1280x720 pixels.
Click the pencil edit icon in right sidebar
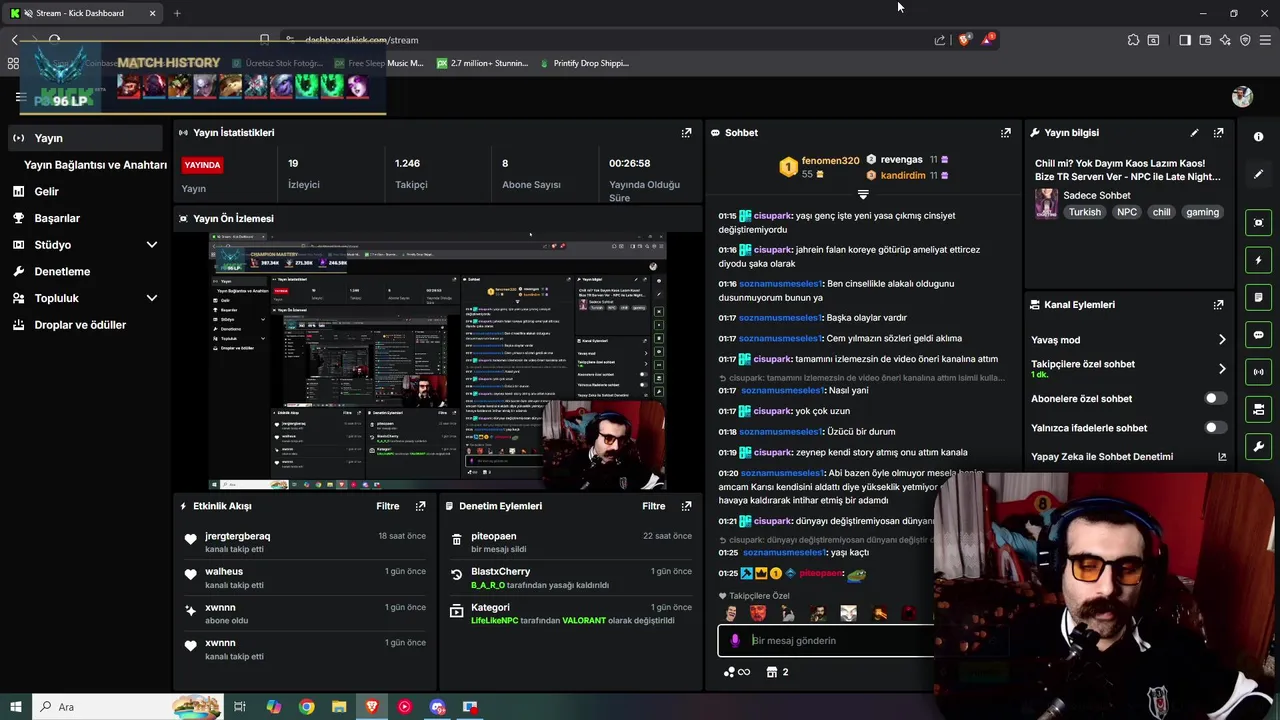pyautogui.click(x=1258, y=174)
